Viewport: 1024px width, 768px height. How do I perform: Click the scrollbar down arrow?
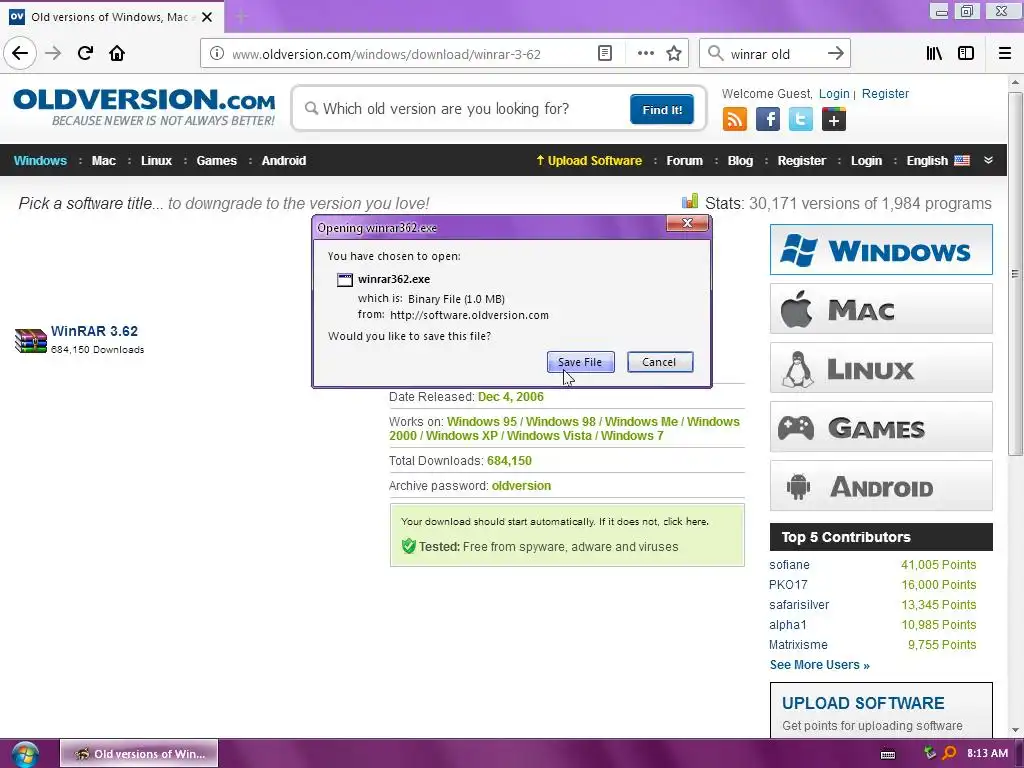click(x=1014, y=729)
